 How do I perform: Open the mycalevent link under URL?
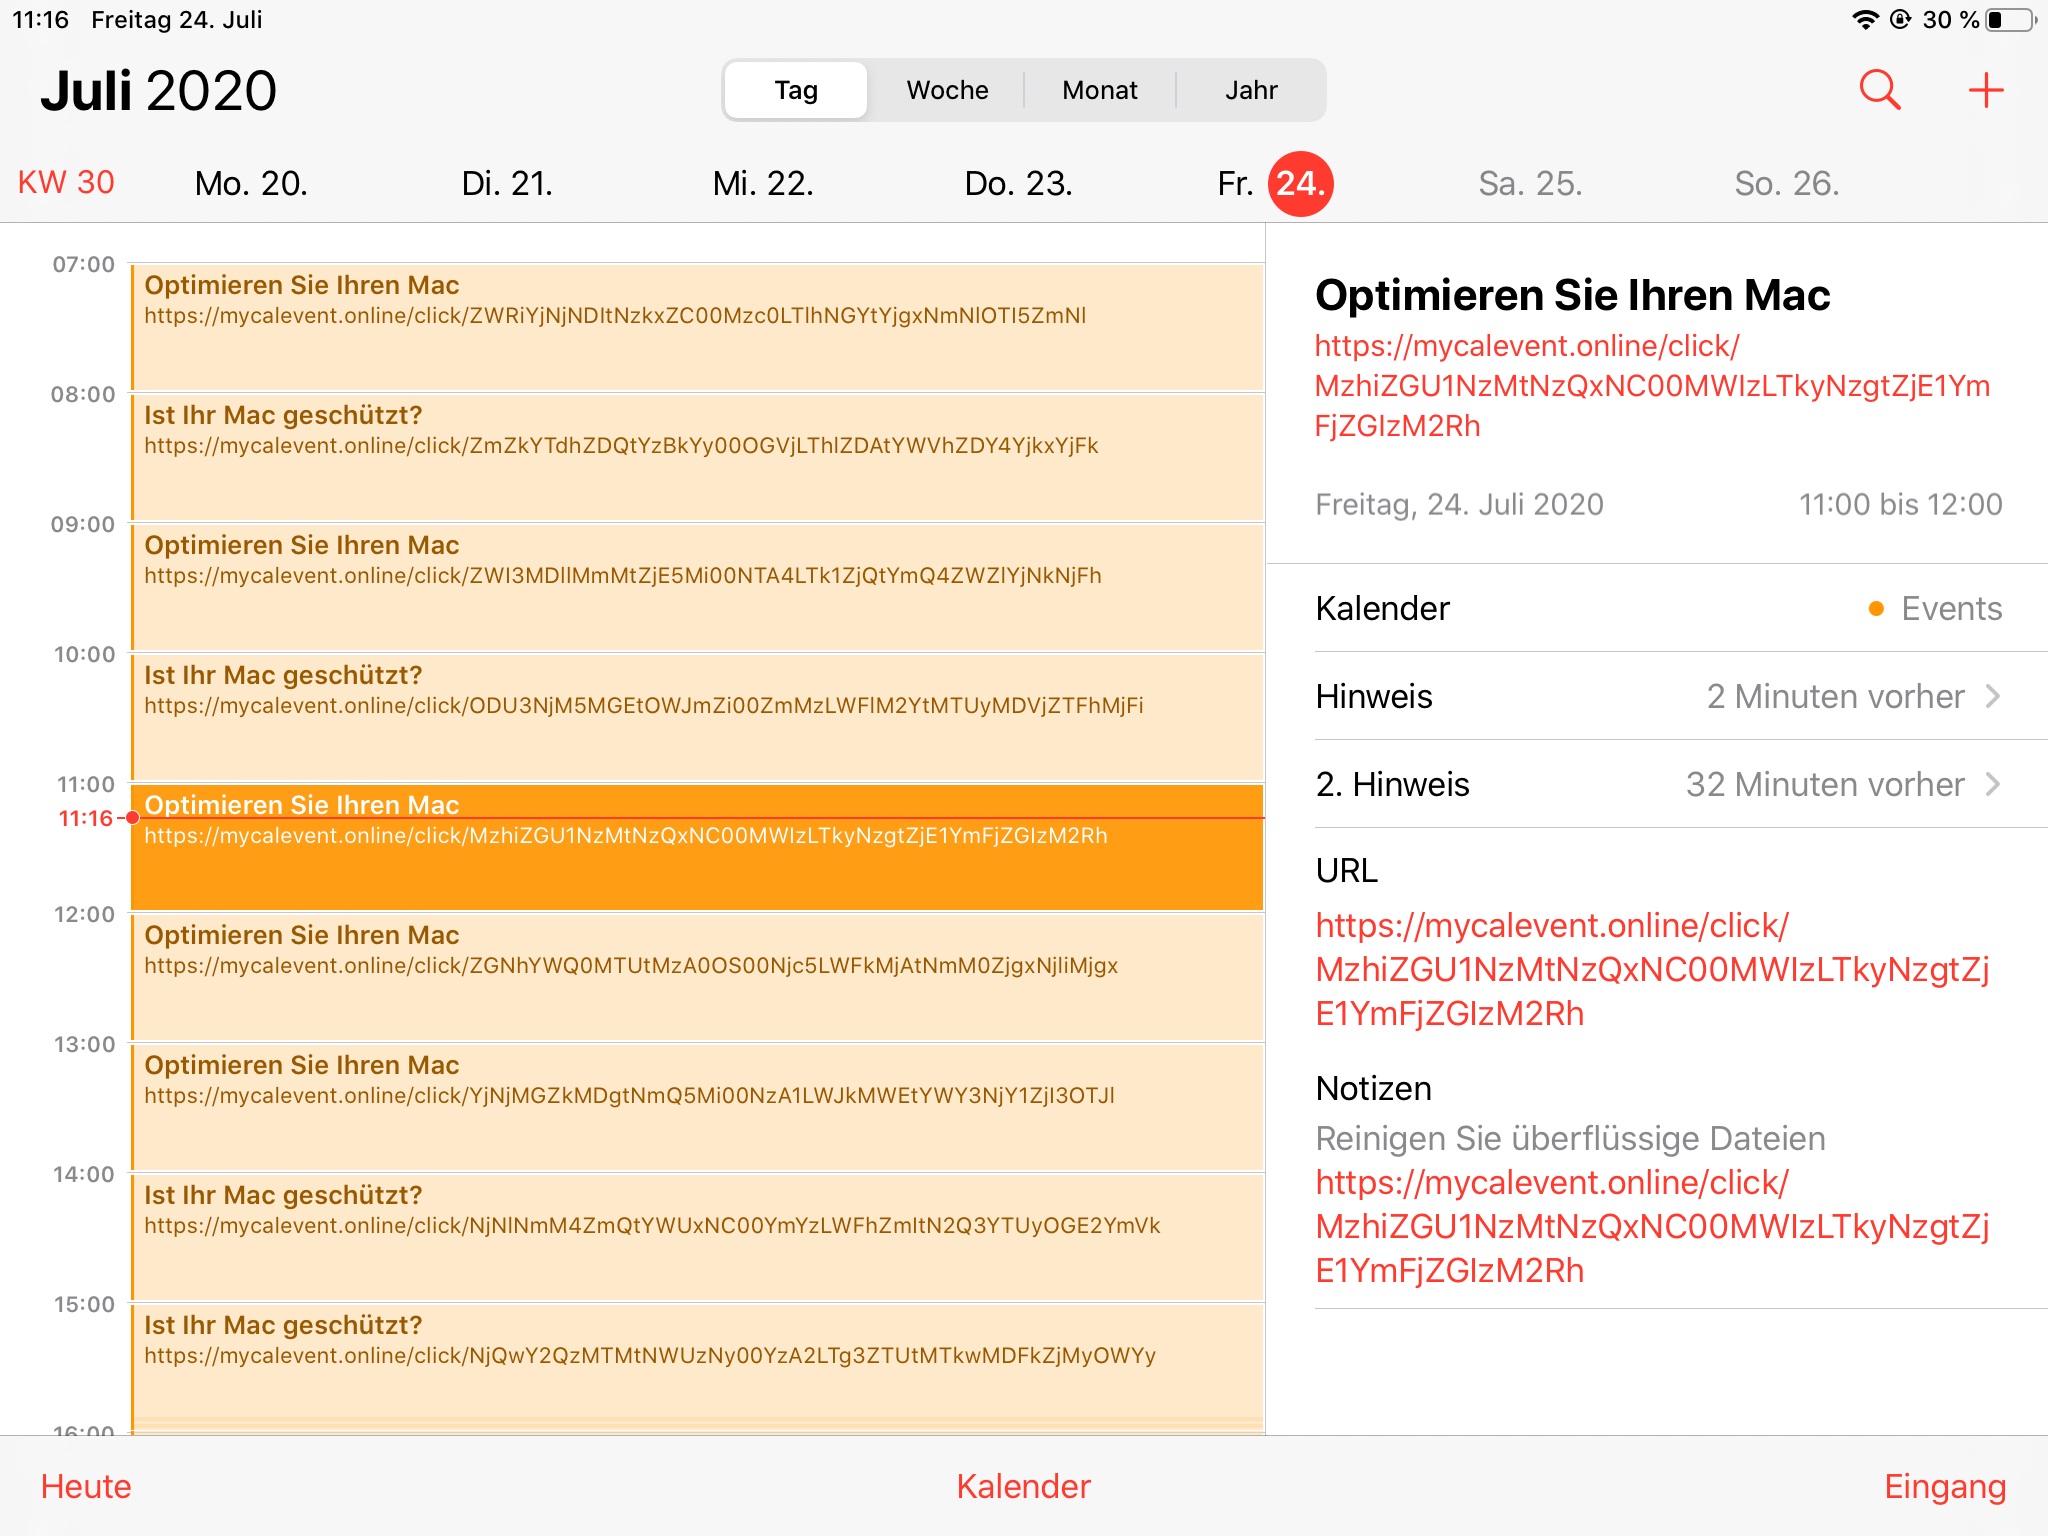tap(1650, 969)
